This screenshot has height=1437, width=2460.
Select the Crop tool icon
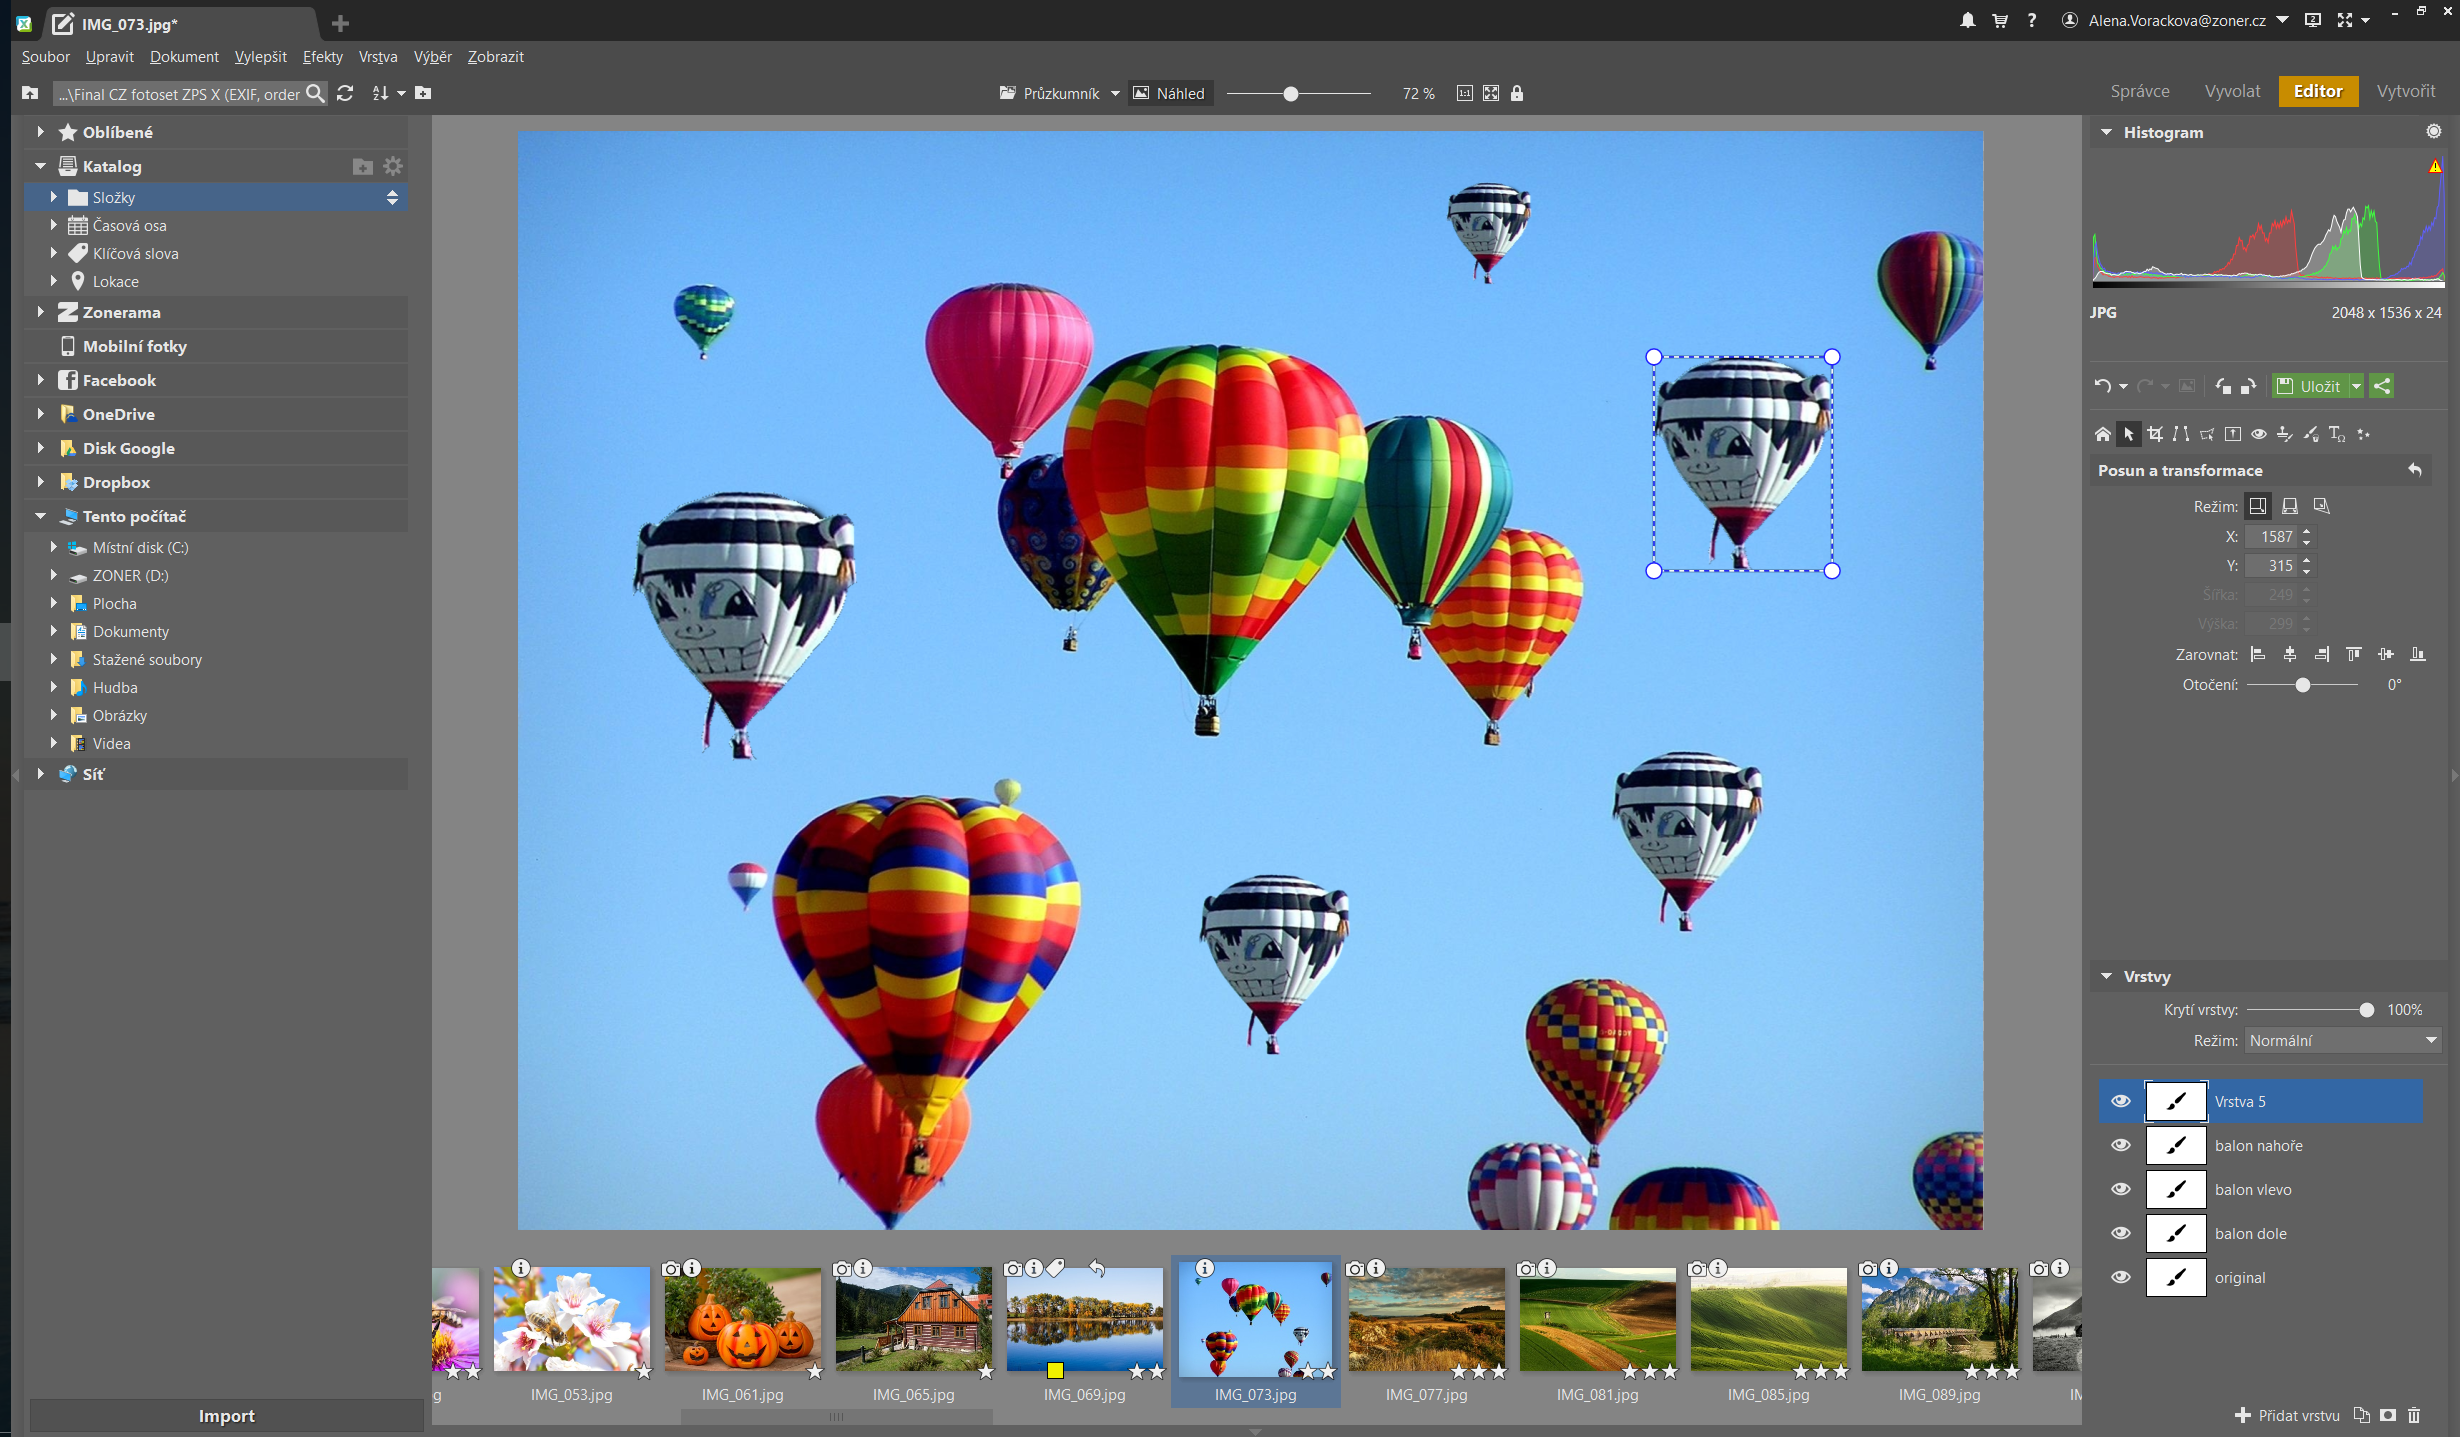click(2155, 434)
